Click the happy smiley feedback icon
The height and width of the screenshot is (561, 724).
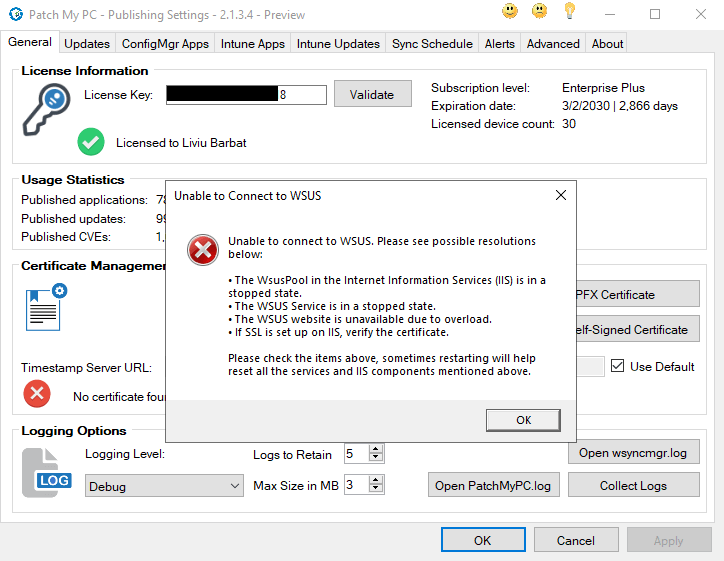(510, 11)
